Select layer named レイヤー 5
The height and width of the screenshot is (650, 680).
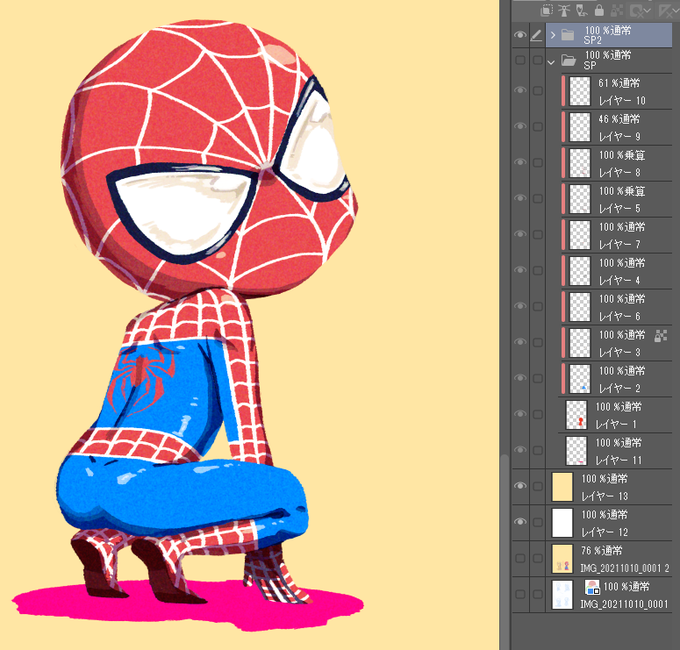[620, 209]
